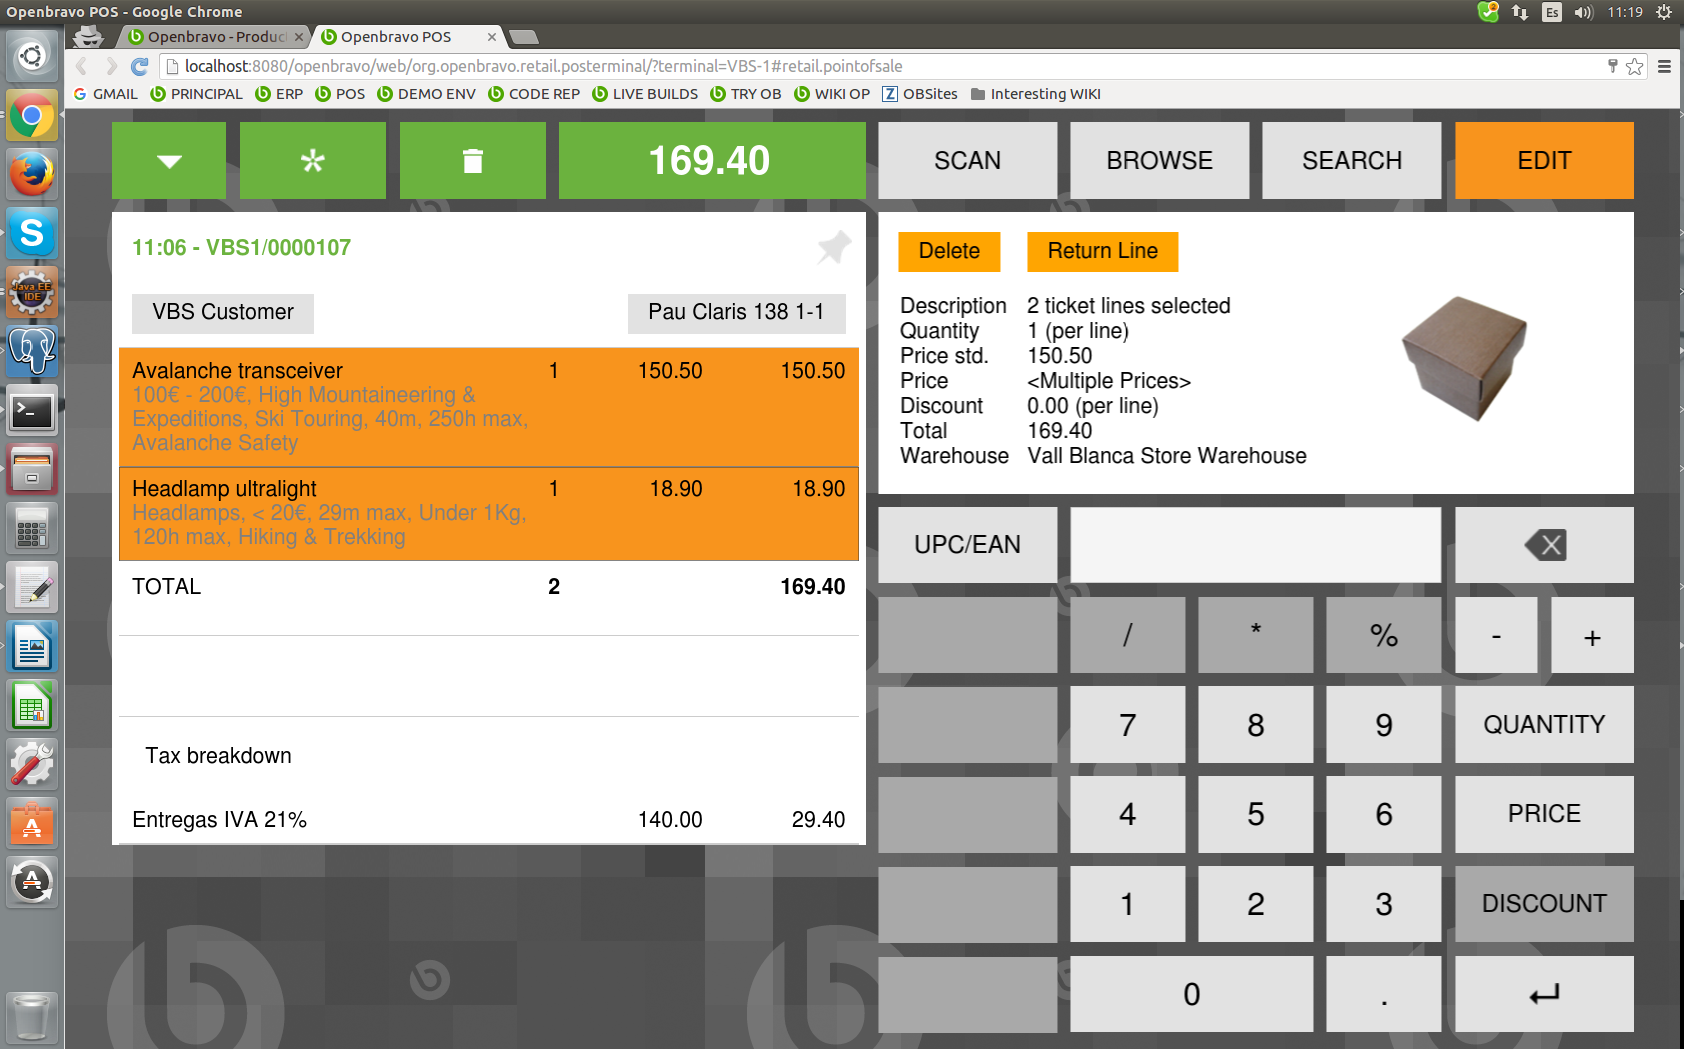The image size is (1684, 1049).
Task: Reload the page with browser refresh icon
Action: tap(140, 66)
